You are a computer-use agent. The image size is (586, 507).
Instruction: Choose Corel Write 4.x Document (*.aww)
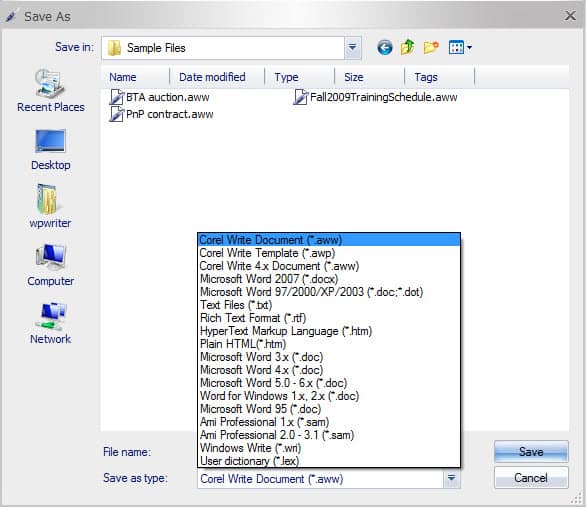[329, 266]
